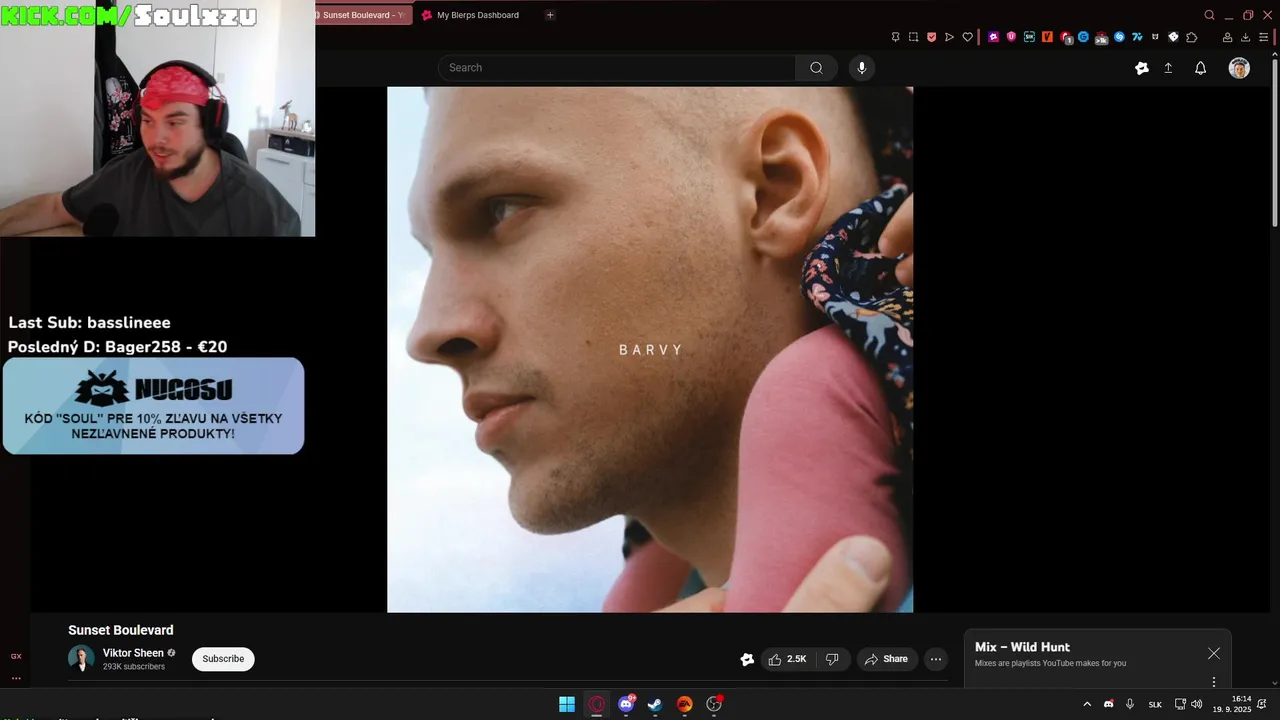Click the Share button under video
Image resolution: width=1280 pixels, height=720 pixels.
(887, 659)
